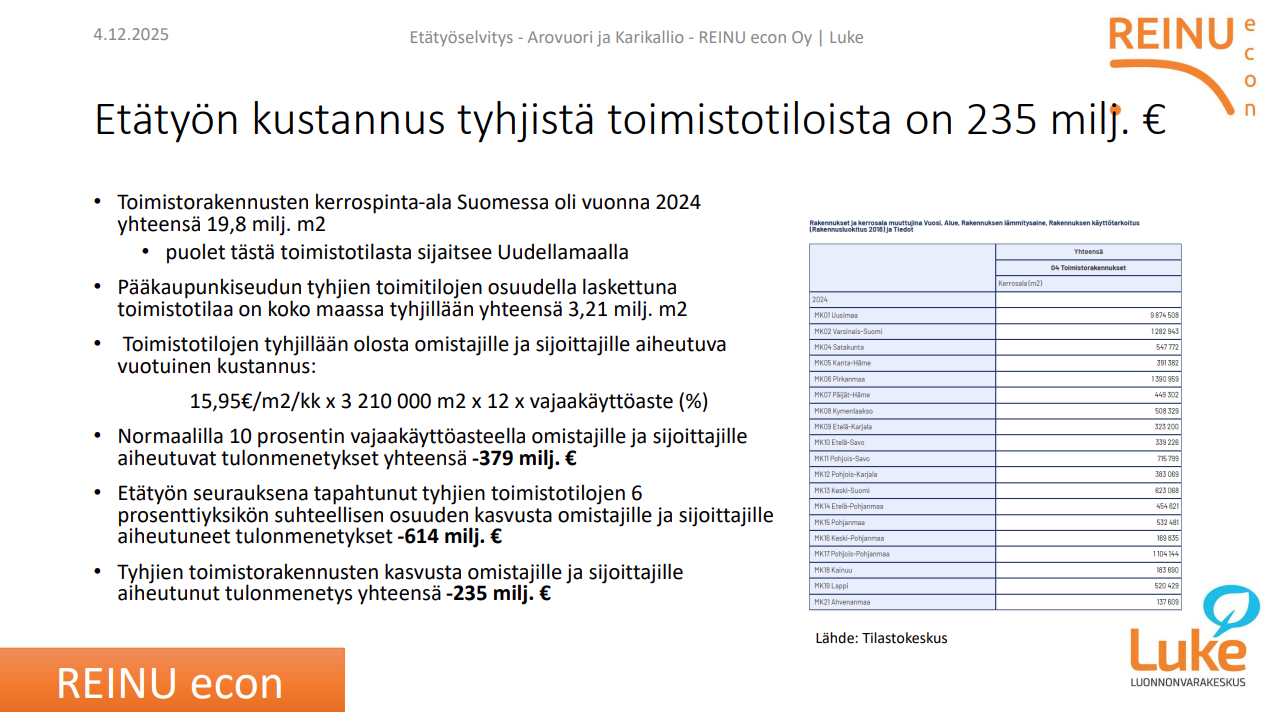Image resolution: width=1272 pixels, height=712 pixels.
Task: Click the bold -614 milj. € figure
Action: click(x=449, y=537)
